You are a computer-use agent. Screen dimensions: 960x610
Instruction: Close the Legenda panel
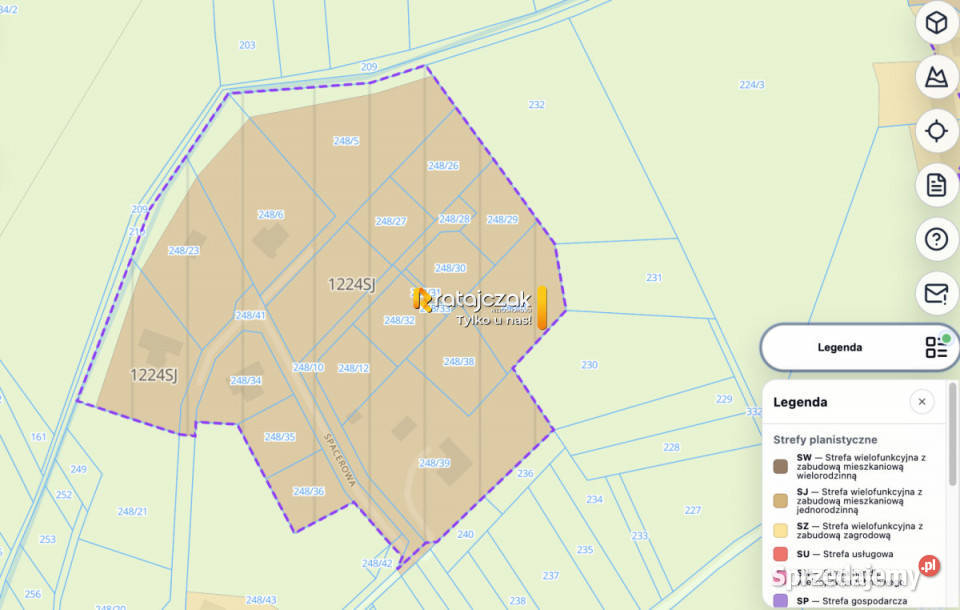pos(921,402)
